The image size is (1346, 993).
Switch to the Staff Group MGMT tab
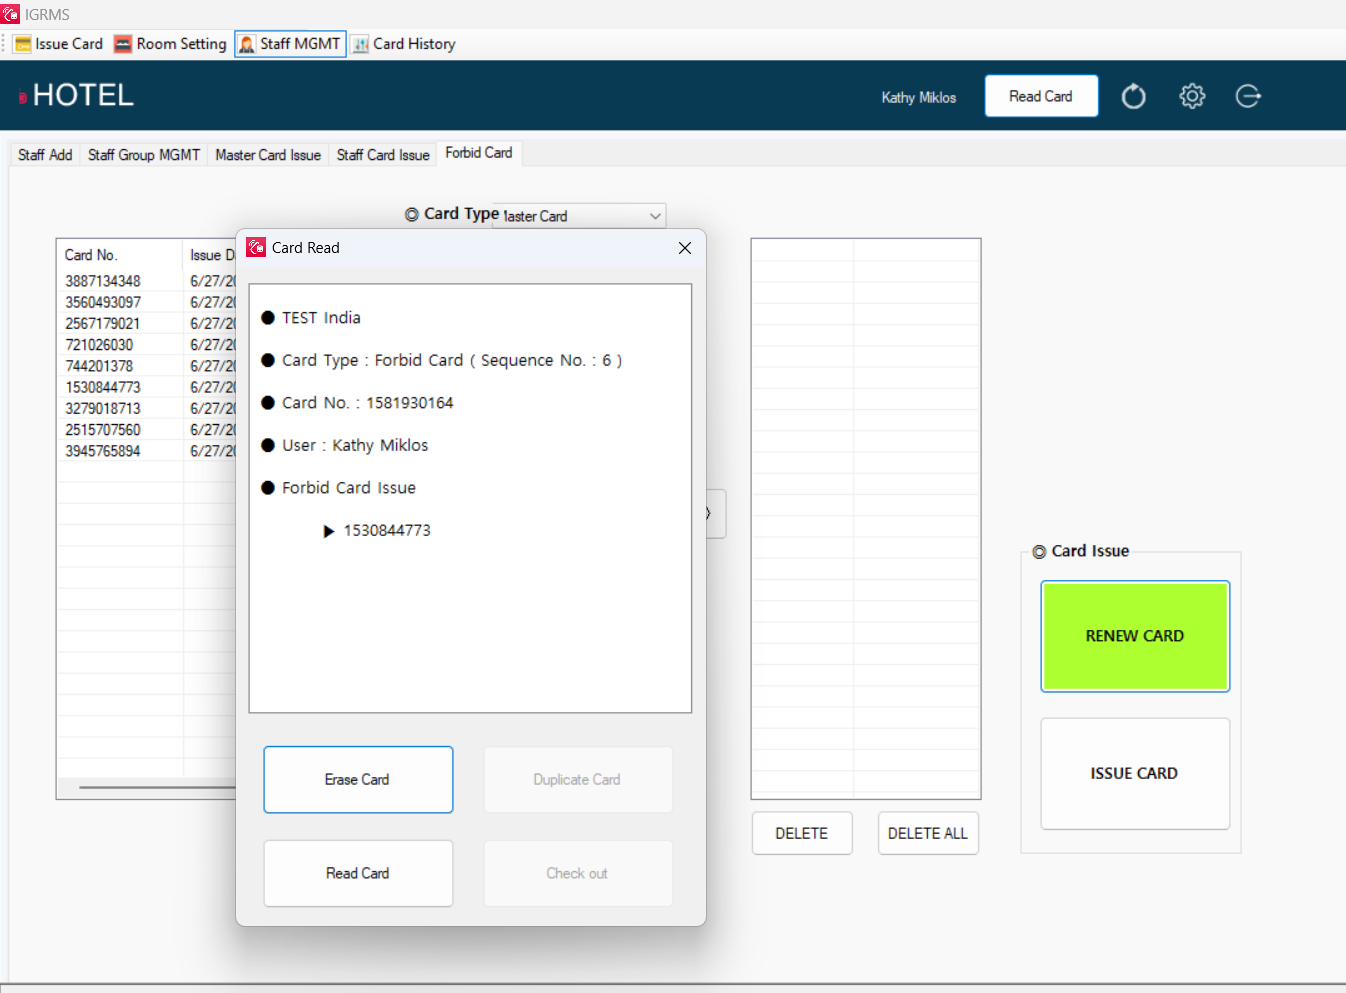[x=144, y=155]
